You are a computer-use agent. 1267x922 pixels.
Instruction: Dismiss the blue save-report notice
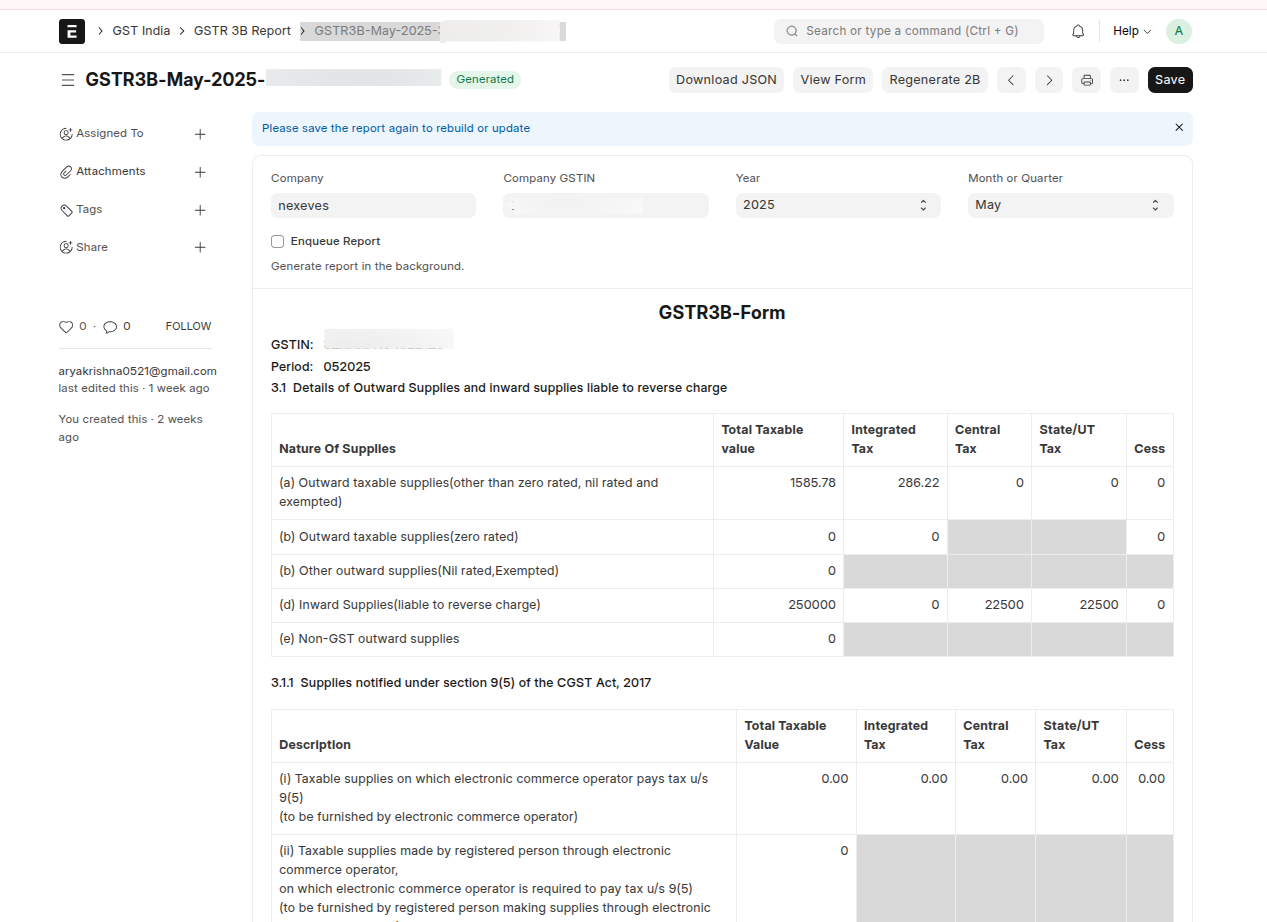pos(1179,128)
